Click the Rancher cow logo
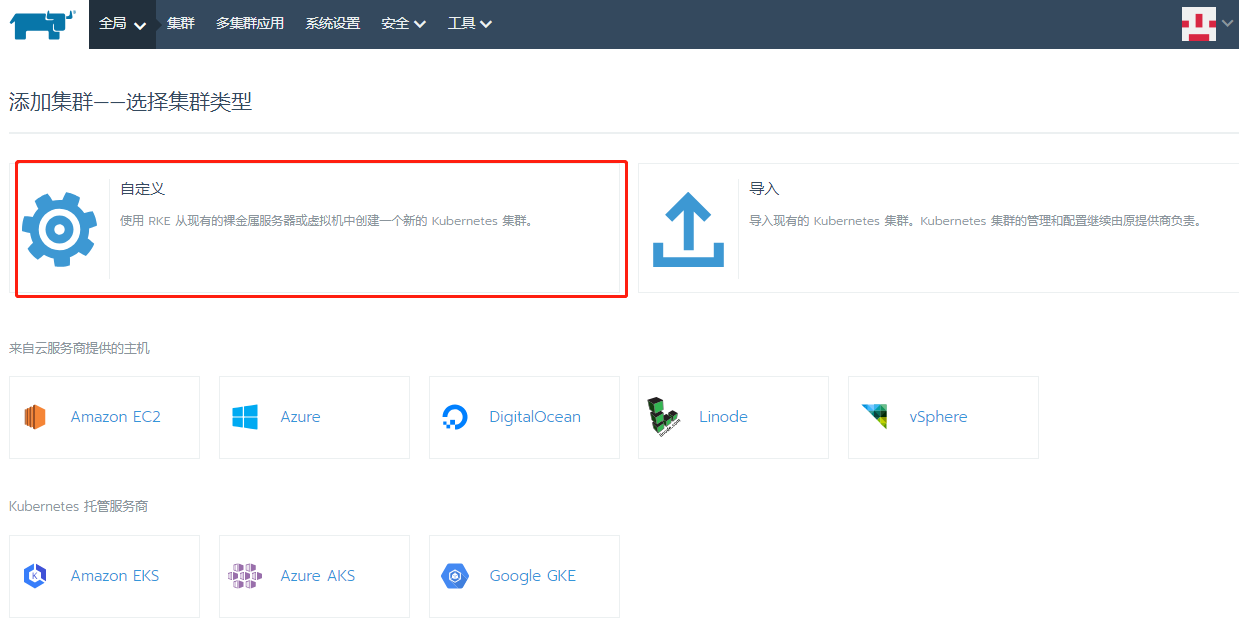 click(x=43, y=24)
